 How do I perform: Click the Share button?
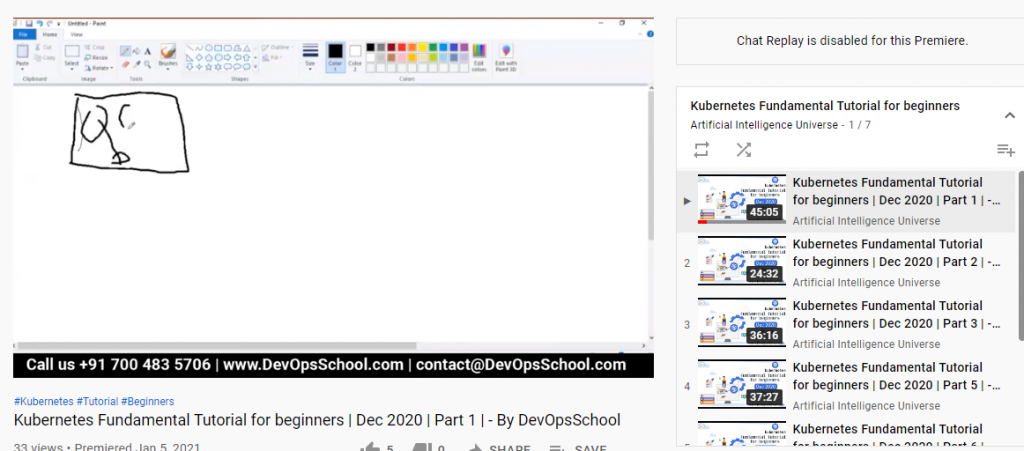[498, 448]
